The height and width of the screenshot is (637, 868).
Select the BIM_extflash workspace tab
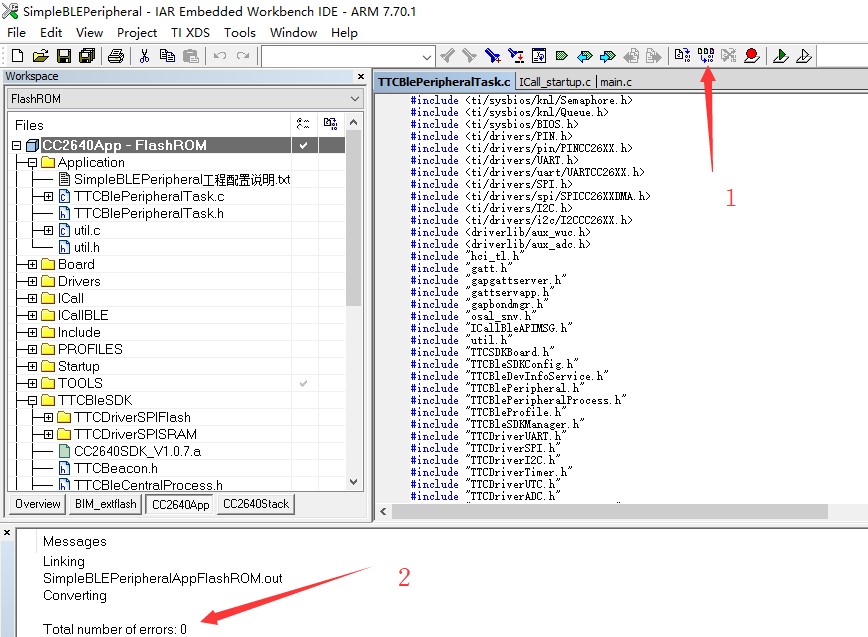tap(106, 504)
